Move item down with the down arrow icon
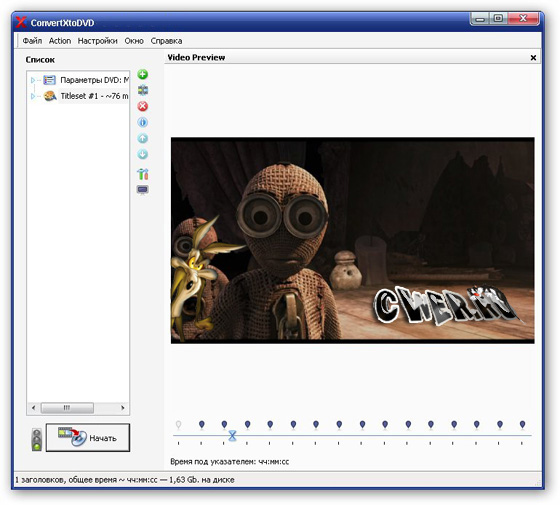Viewport: 560px width, 505px height. click(x=142, y=154)
